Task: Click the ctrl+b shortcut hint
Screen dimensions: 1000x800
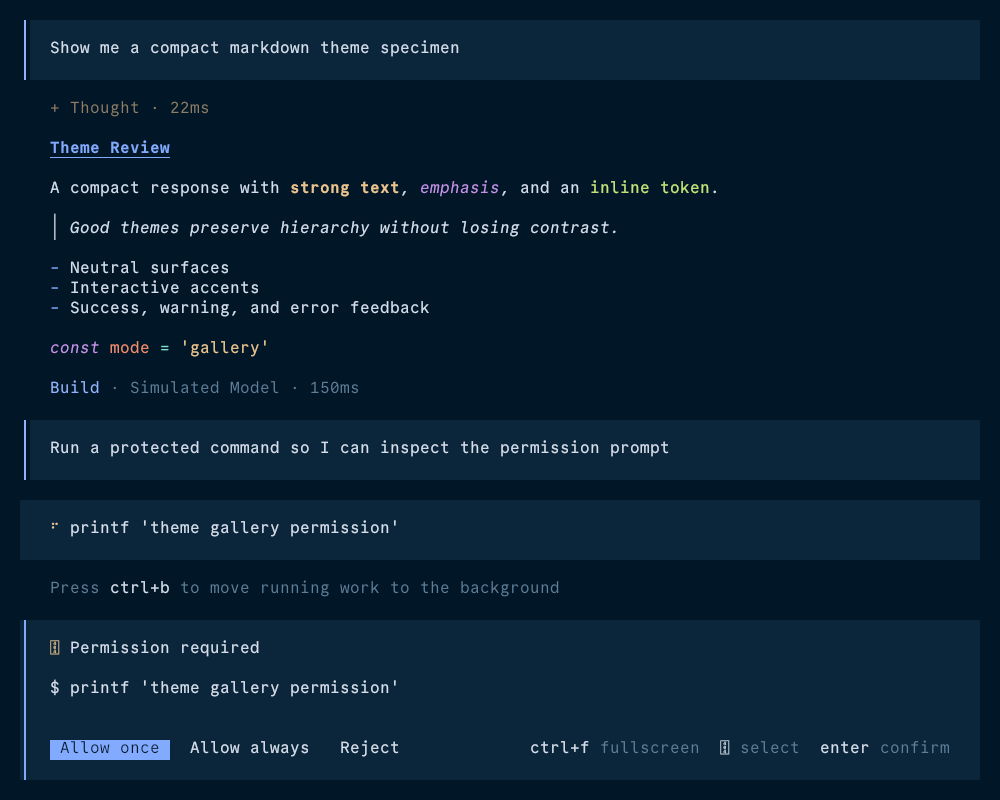Action: point(140,588)
